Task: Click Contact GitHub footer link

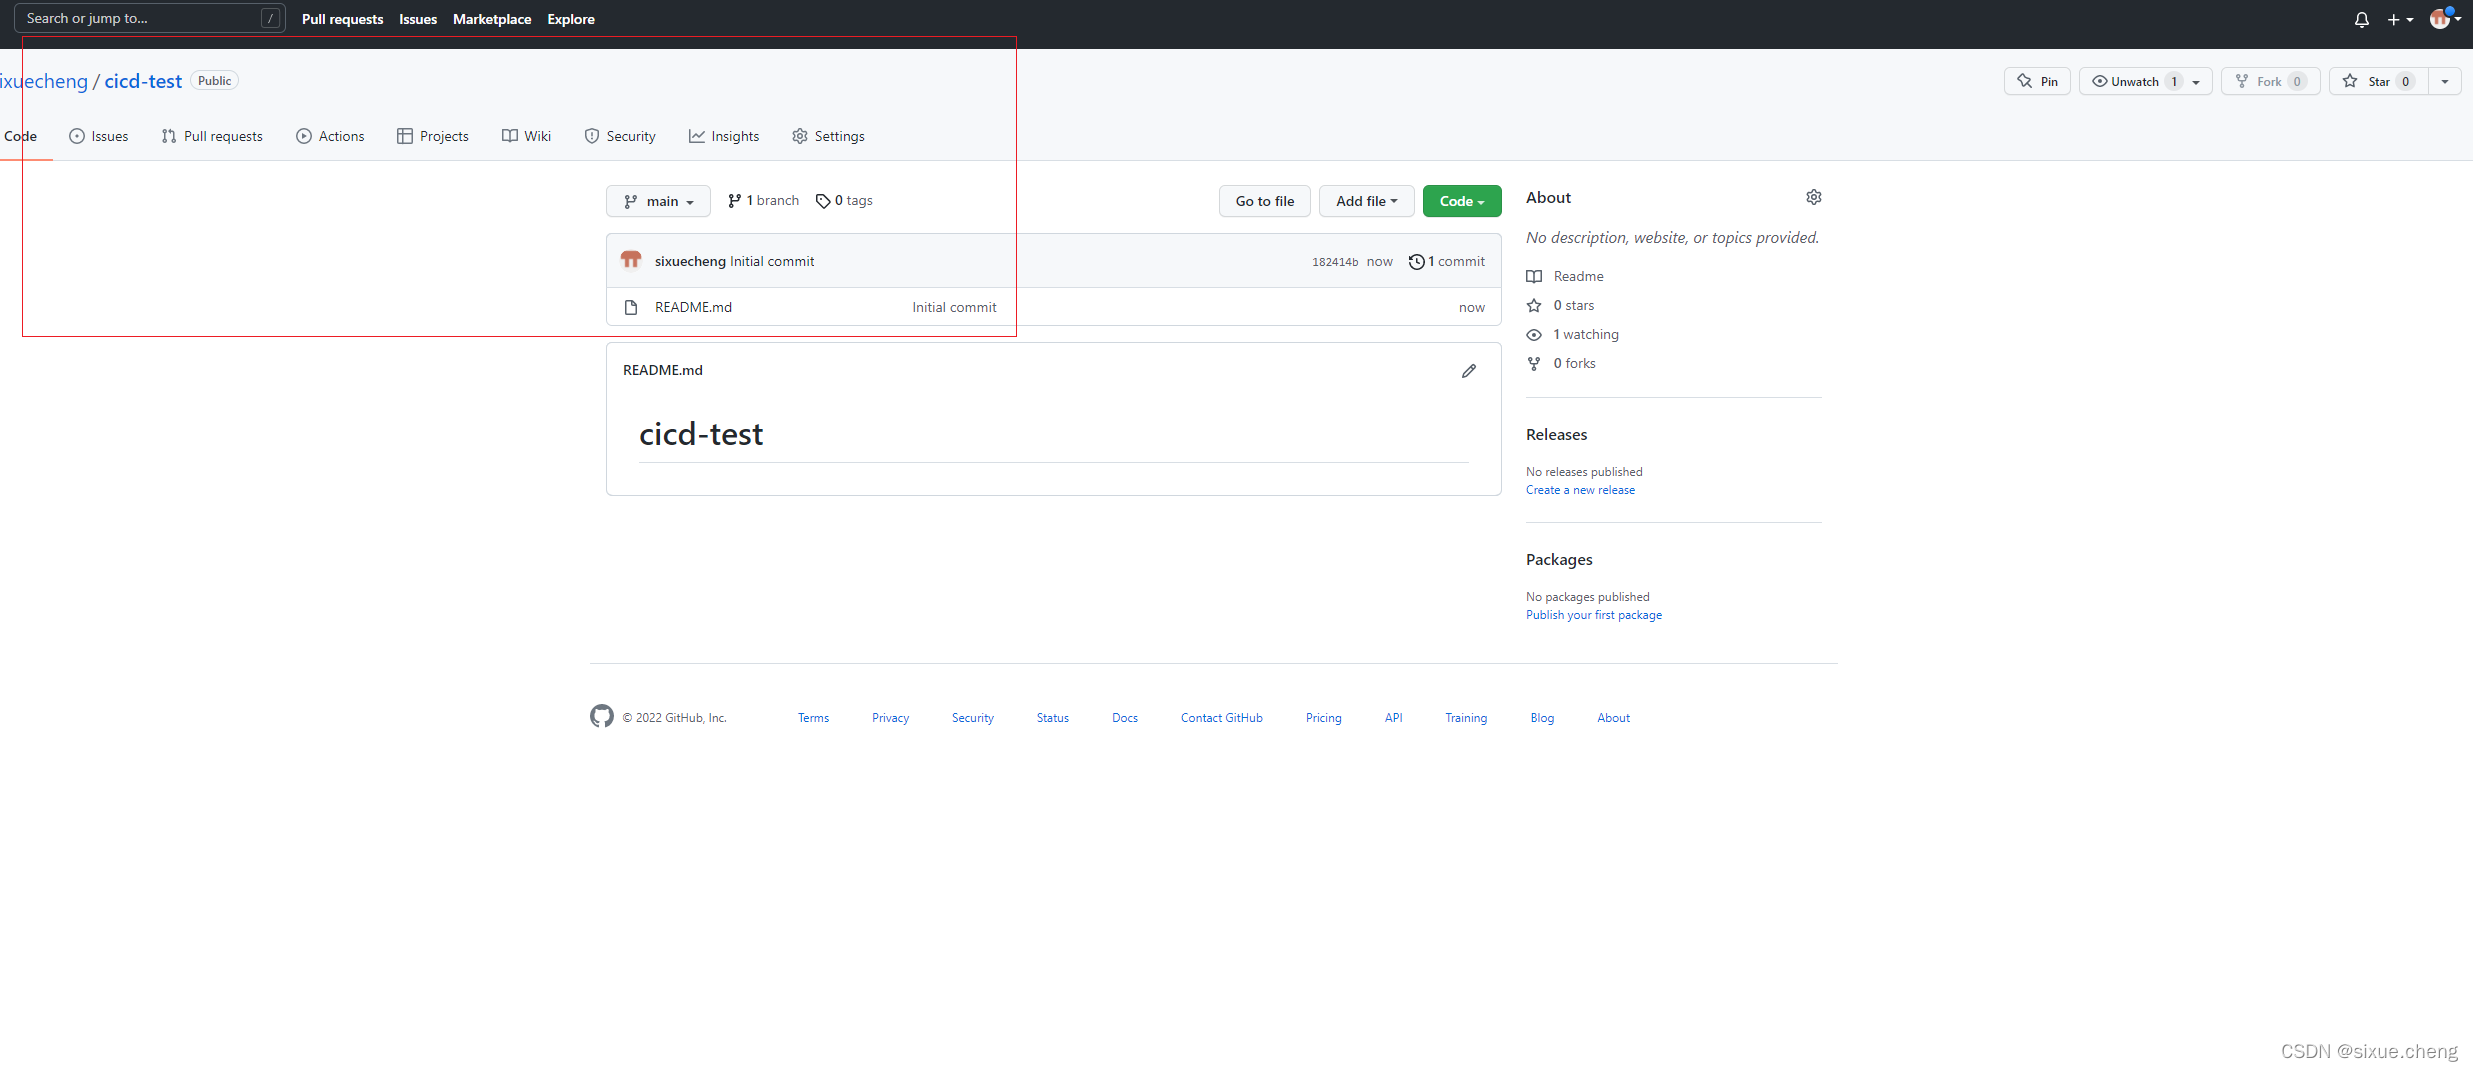Action: pyautogui.click(x=1221, y=718)
